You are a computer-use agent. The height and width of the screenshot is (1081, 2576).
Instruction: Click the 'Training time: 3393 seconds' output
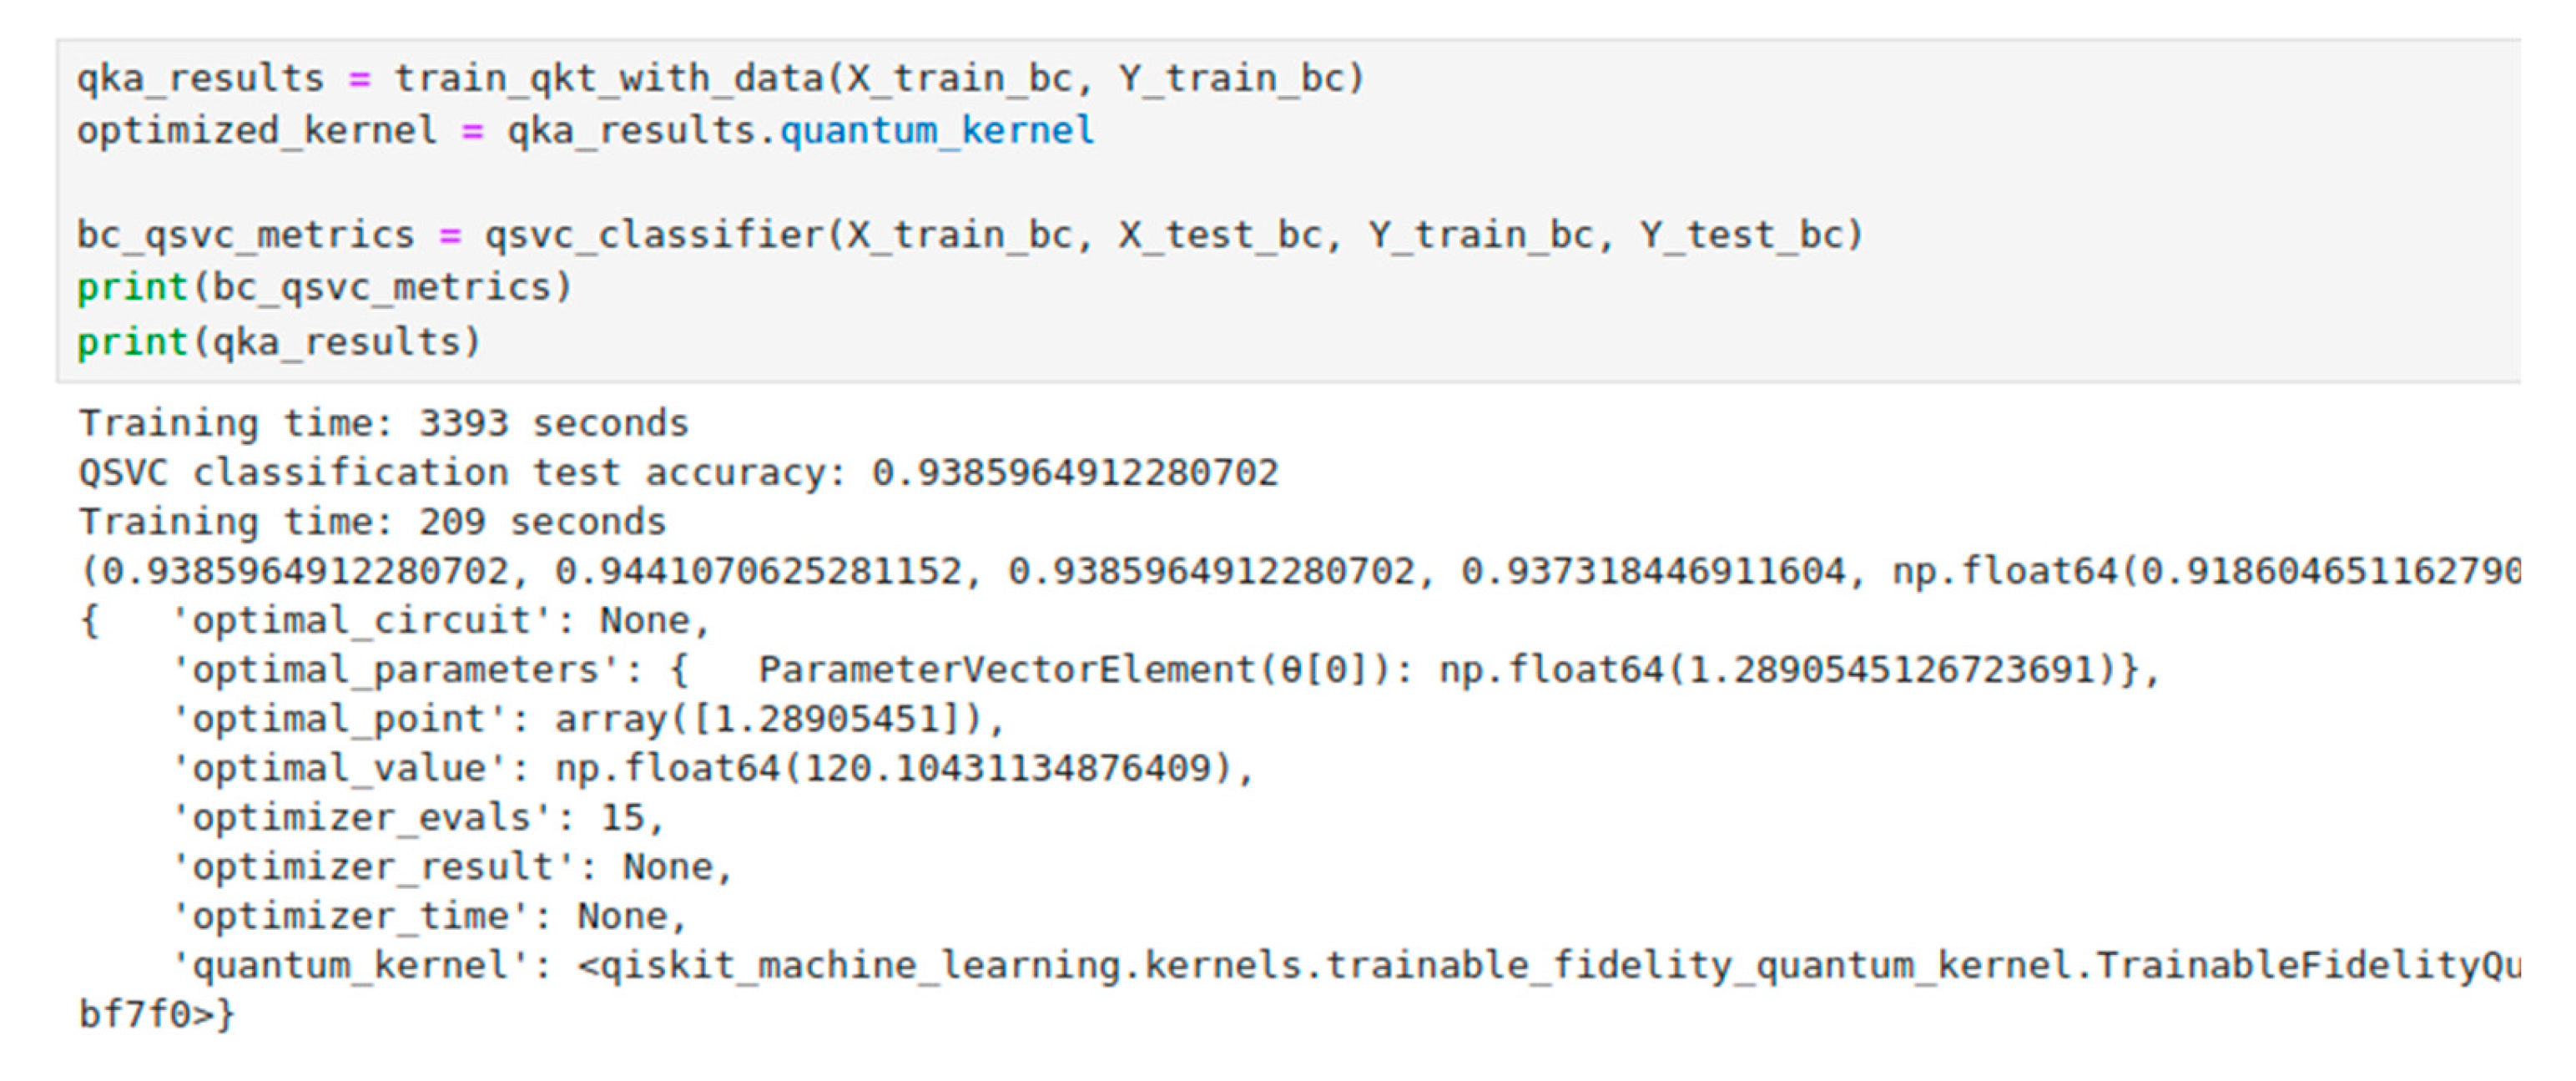click(383, 424)
